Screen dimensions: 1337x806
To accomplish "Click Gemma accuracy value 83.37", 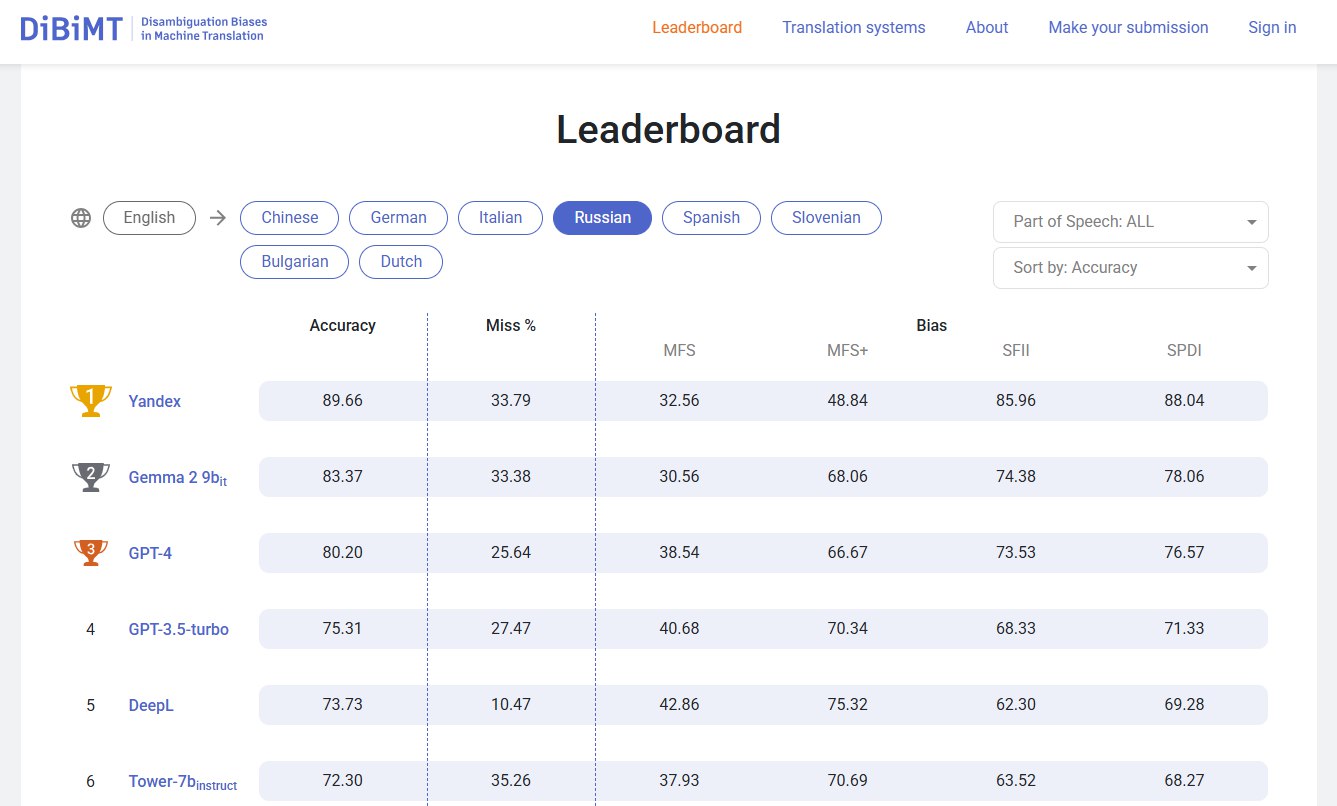I will [x=343, y=477].
